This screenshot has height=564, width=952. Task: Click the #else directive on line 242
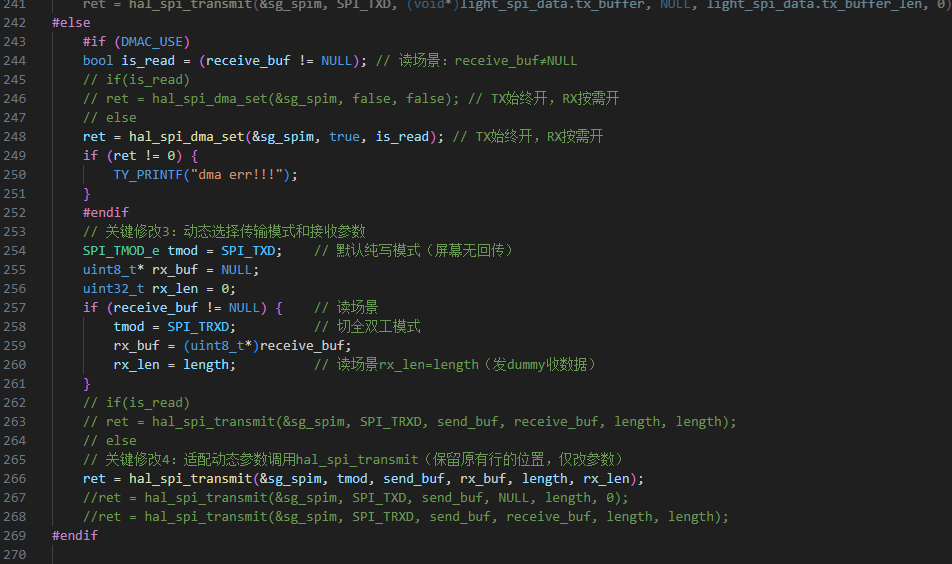pos(71,23)
